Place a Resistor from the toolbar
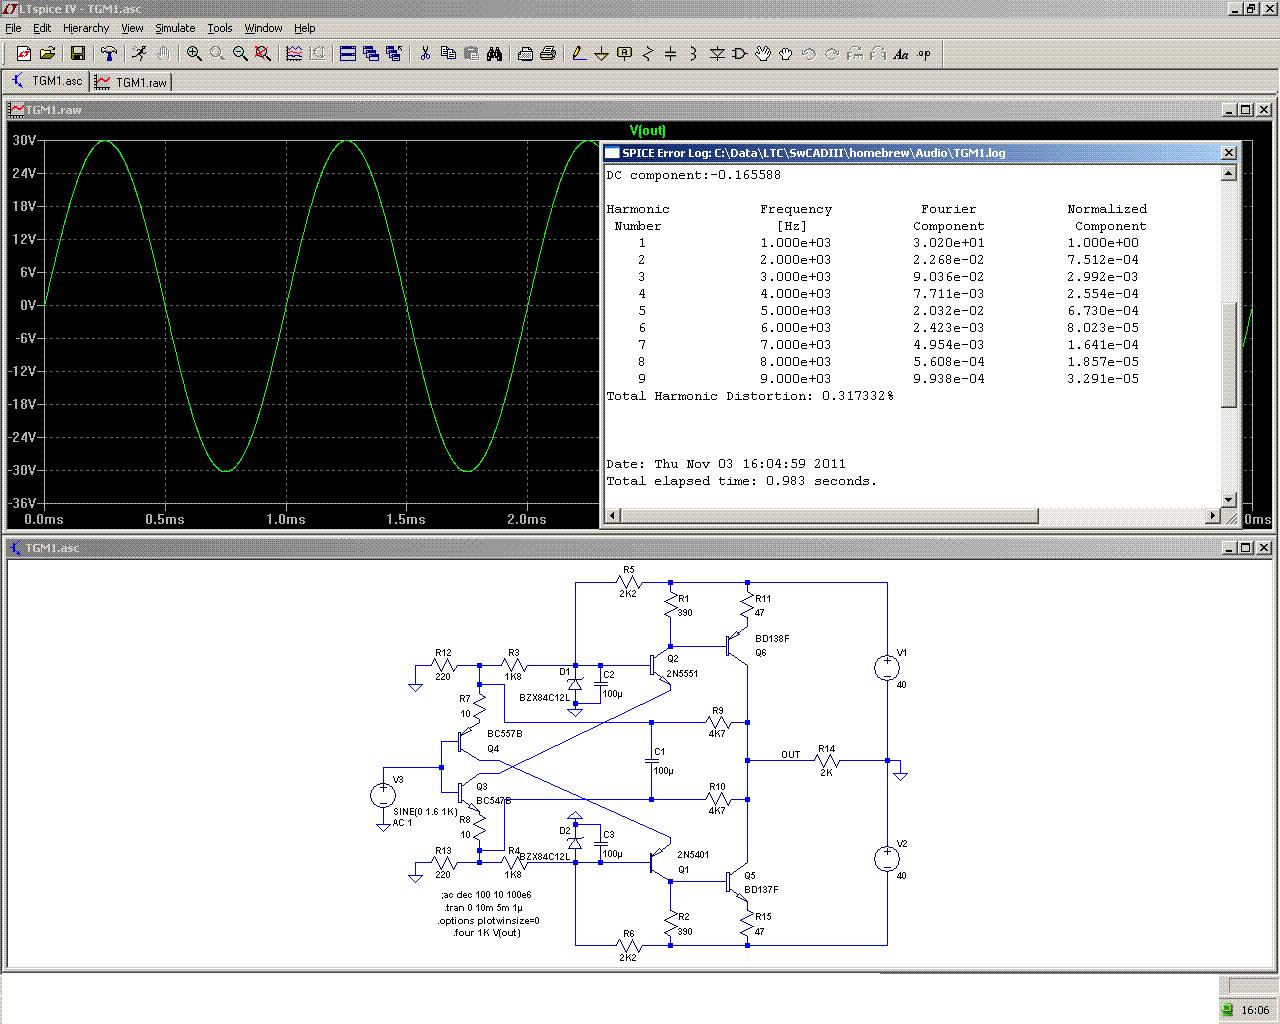Screen dimensions: 1280x1024 click(x=648, y=54)
